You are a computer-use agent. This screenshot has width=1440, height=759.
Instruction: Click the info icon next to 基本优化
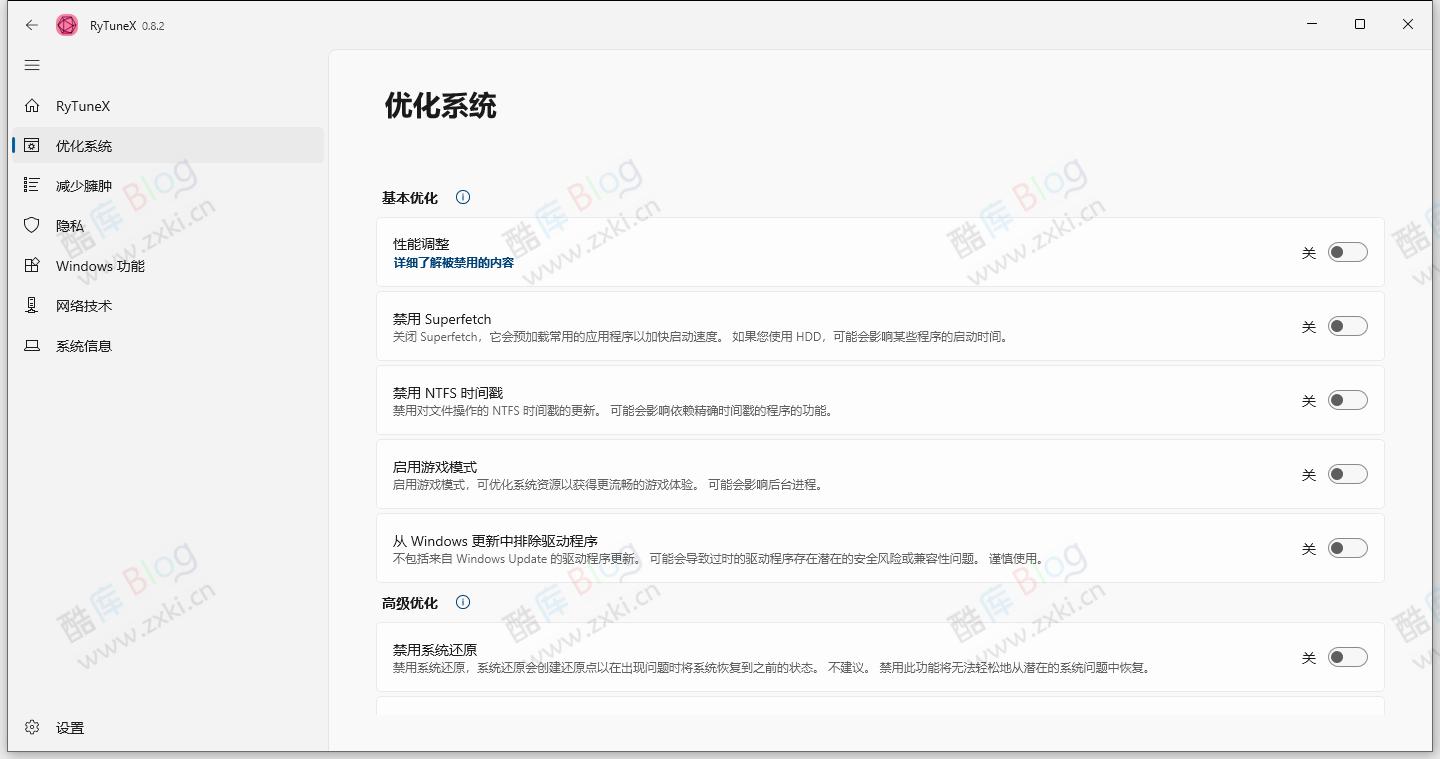(x=462, y=197)
